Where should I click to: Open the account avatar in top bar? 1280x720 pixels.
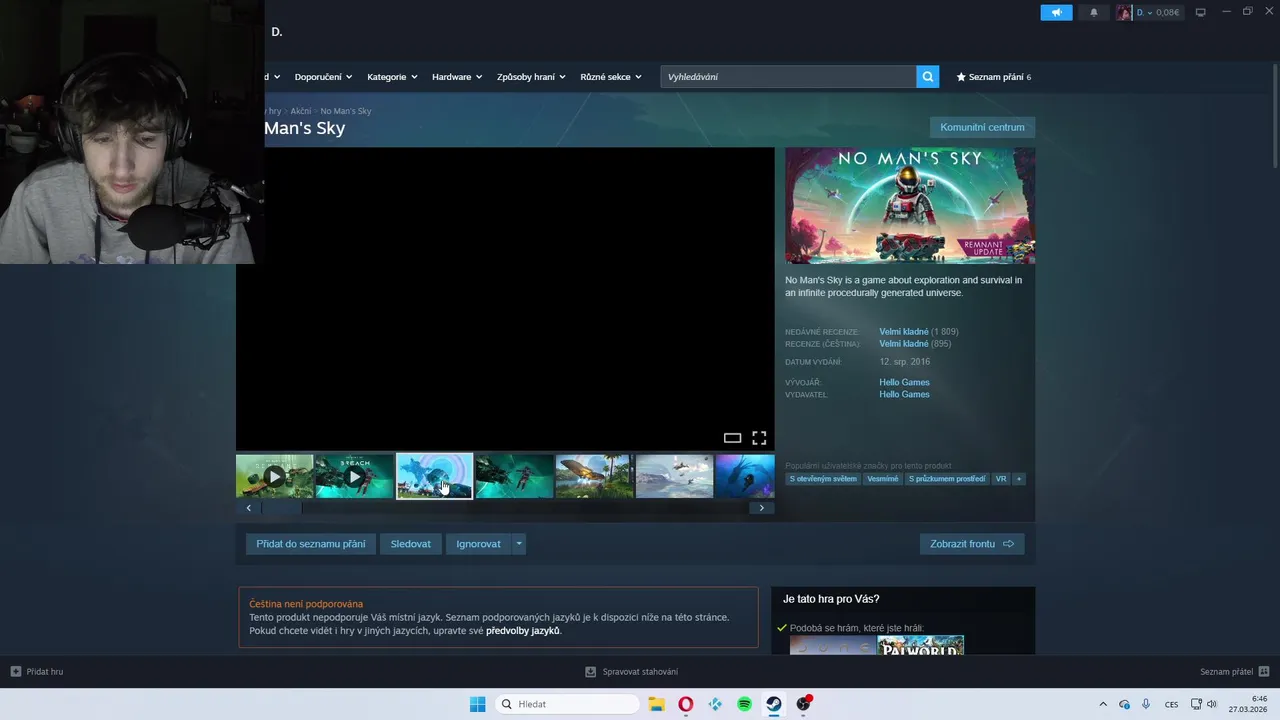[x=1124, y=12]
